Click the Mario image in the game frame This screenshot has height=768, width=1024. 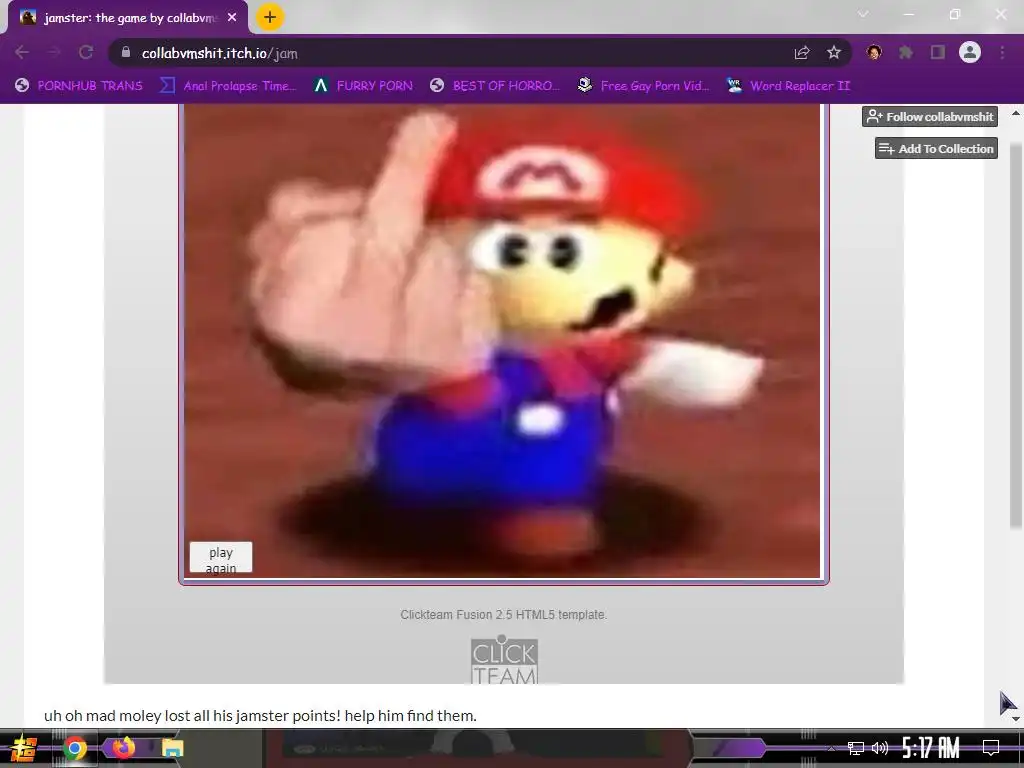[x=502, y=340]
